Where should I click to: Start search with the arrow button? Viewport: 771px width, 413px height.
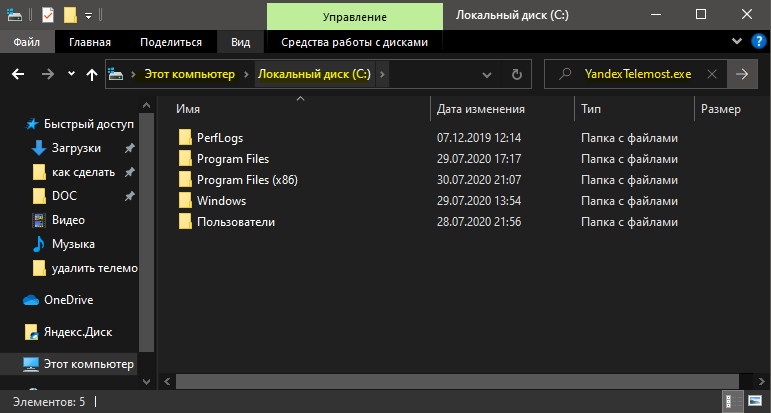pyautogui.click(x=742, y=74)
